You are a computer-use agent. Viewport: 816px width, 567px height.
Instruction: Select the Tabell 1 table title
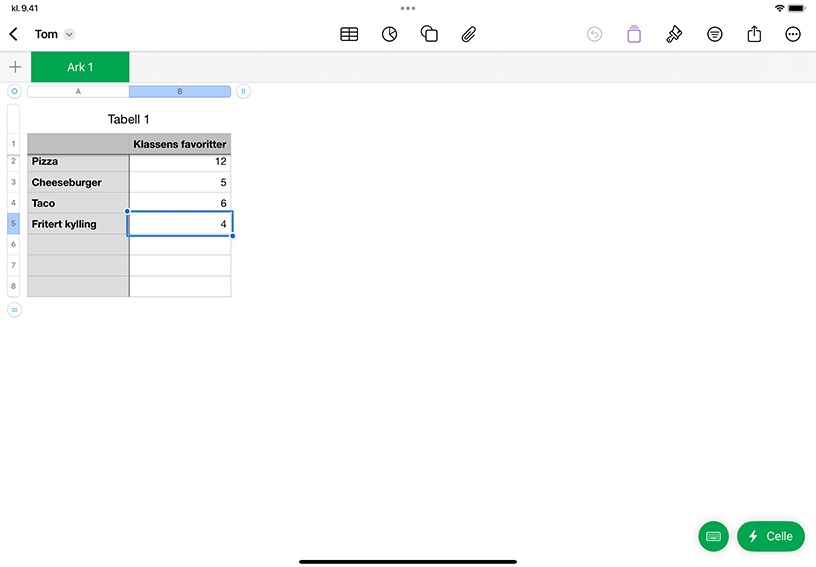[129, 119]
